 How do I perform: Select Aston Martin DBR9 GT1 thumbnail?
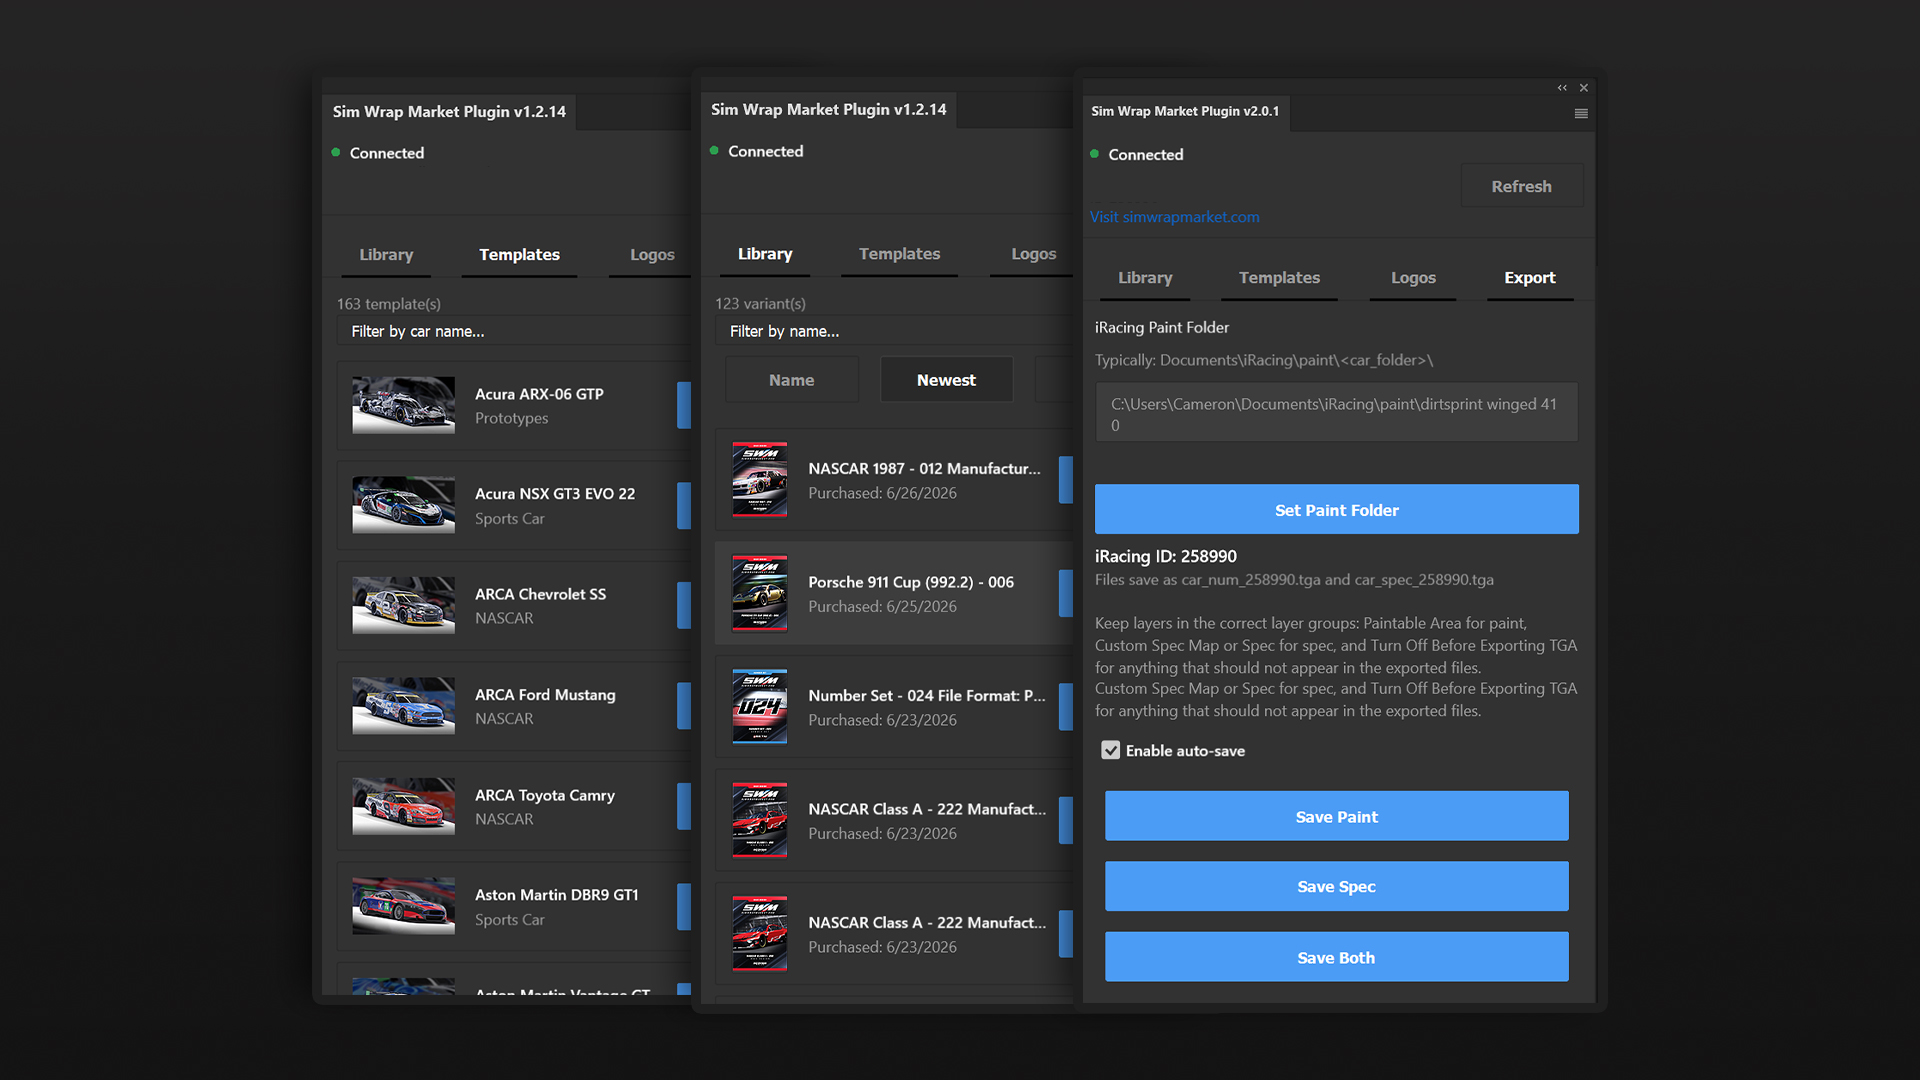pyautogui.click(x=403, y=906)
